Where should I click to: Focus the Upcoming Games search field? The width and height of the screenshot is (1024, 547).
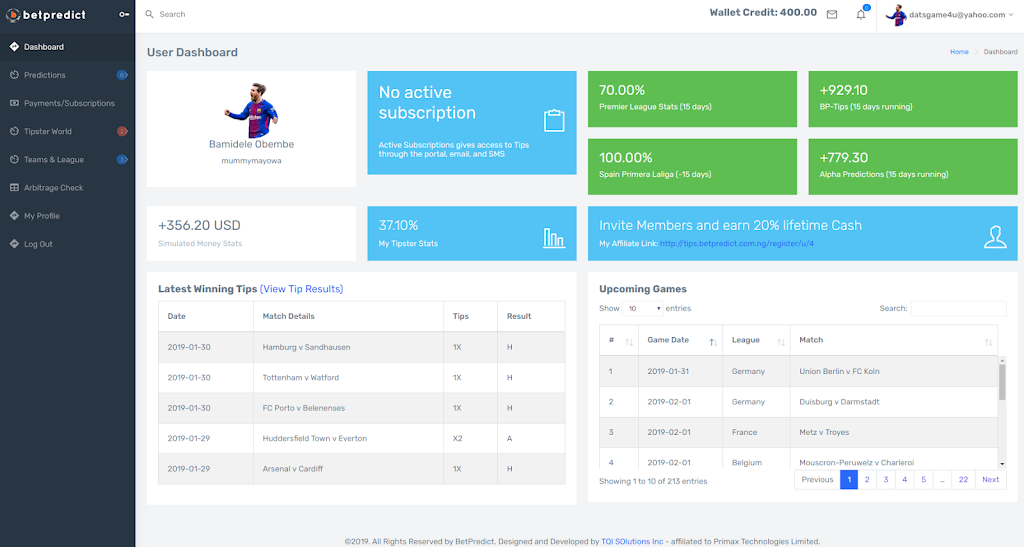(958, 308)
